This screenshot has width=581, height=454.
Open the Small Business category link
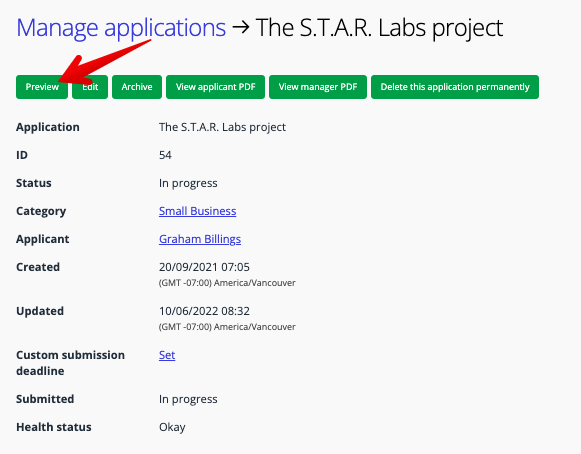pos(197,211)
